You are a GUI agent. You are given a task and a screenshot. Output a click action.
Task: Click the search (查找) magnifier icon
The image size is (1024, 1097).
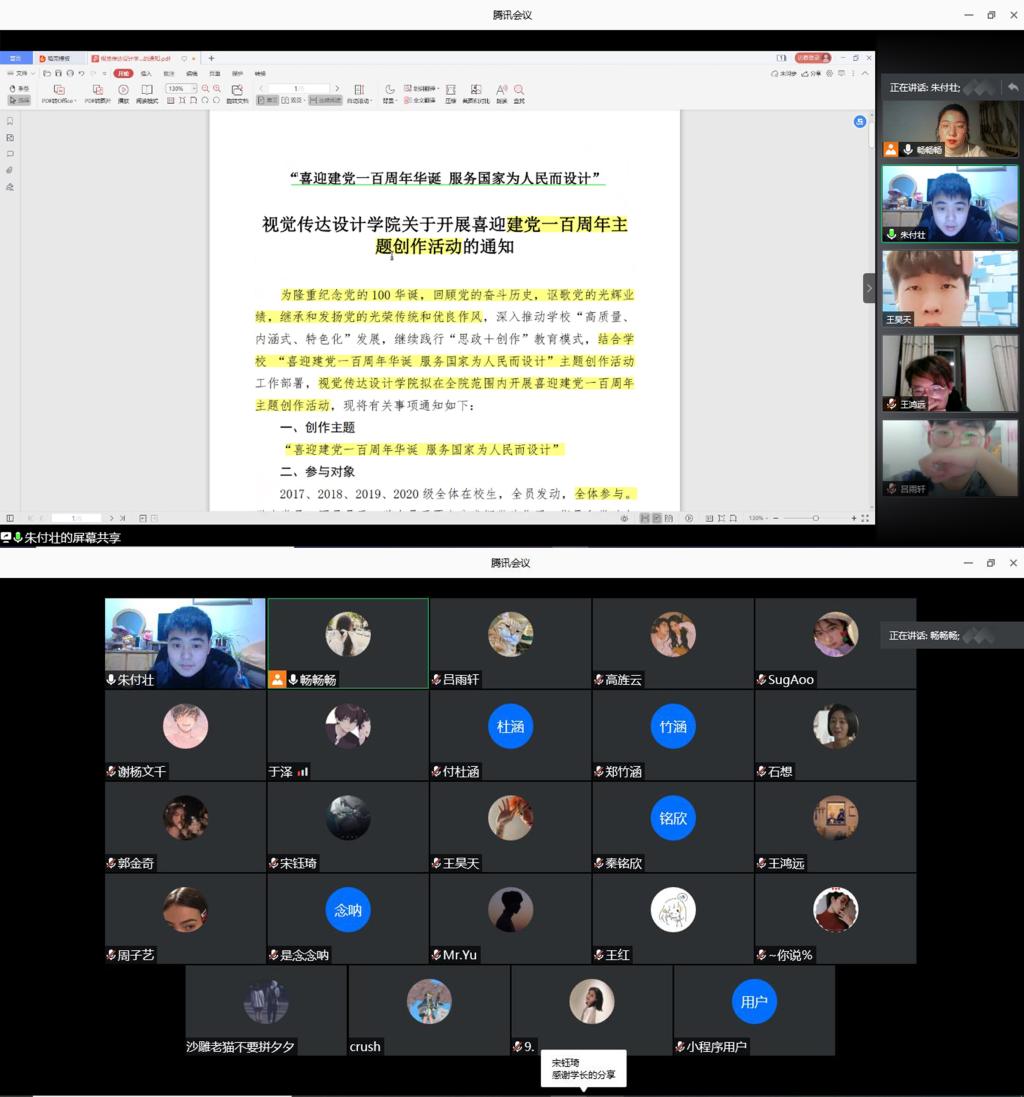tap(519, 90)
